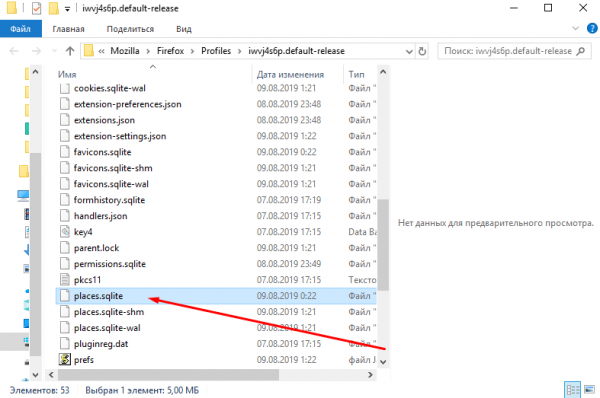Viewport: 600px width, 398px height.
Task: Sort by the Тип column header
Action: [x=356, y=74]
